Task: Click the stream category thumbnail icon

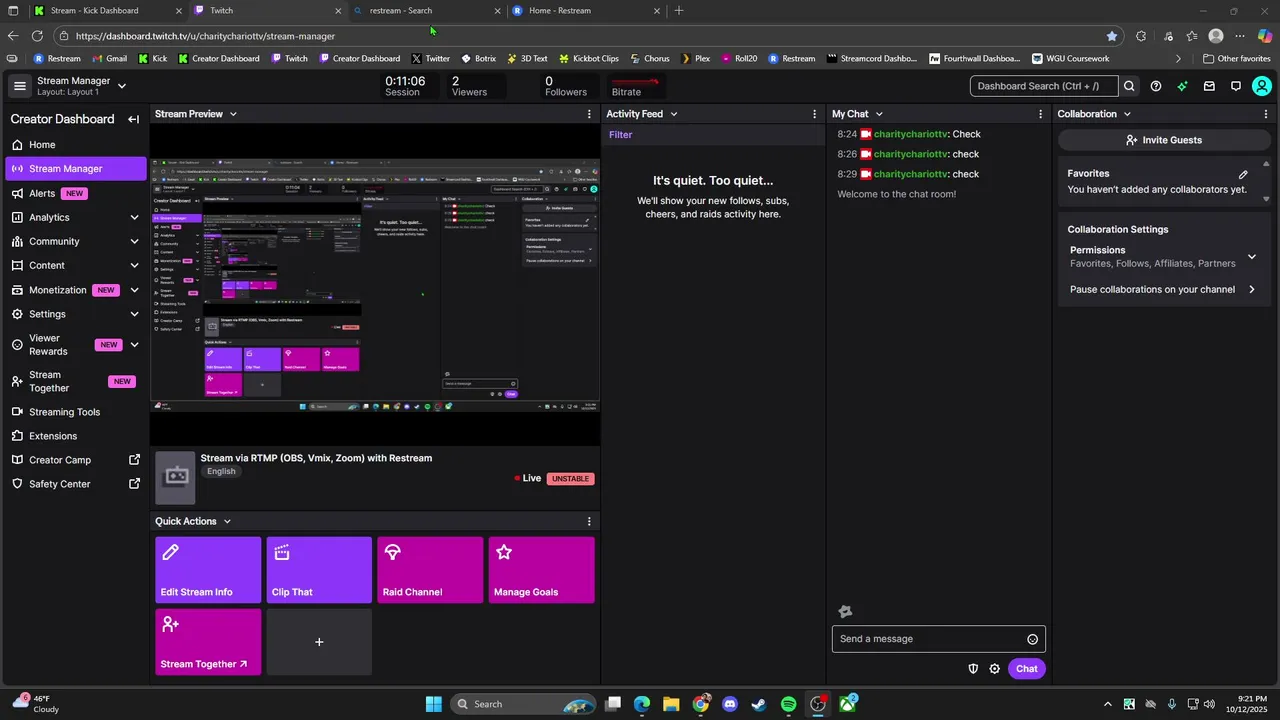Action: tap(176, 476)
